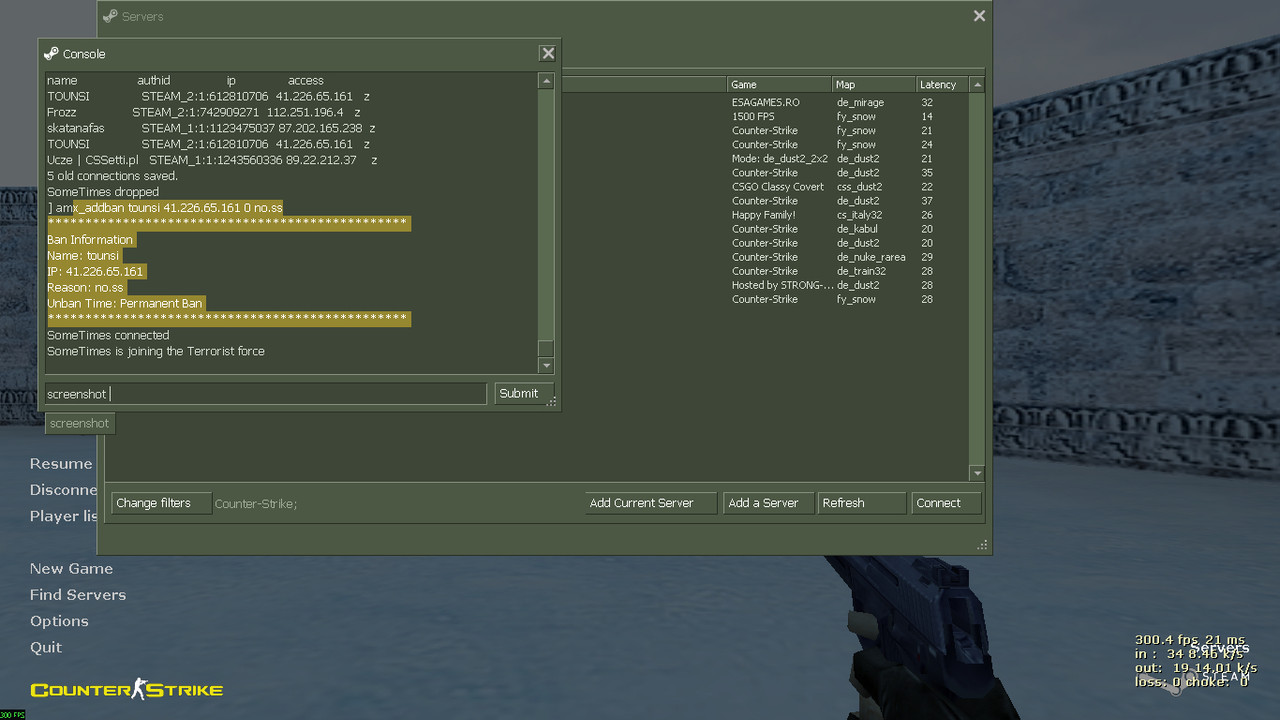Click the Counter-Strike; filter label

[x=256, y=504]
